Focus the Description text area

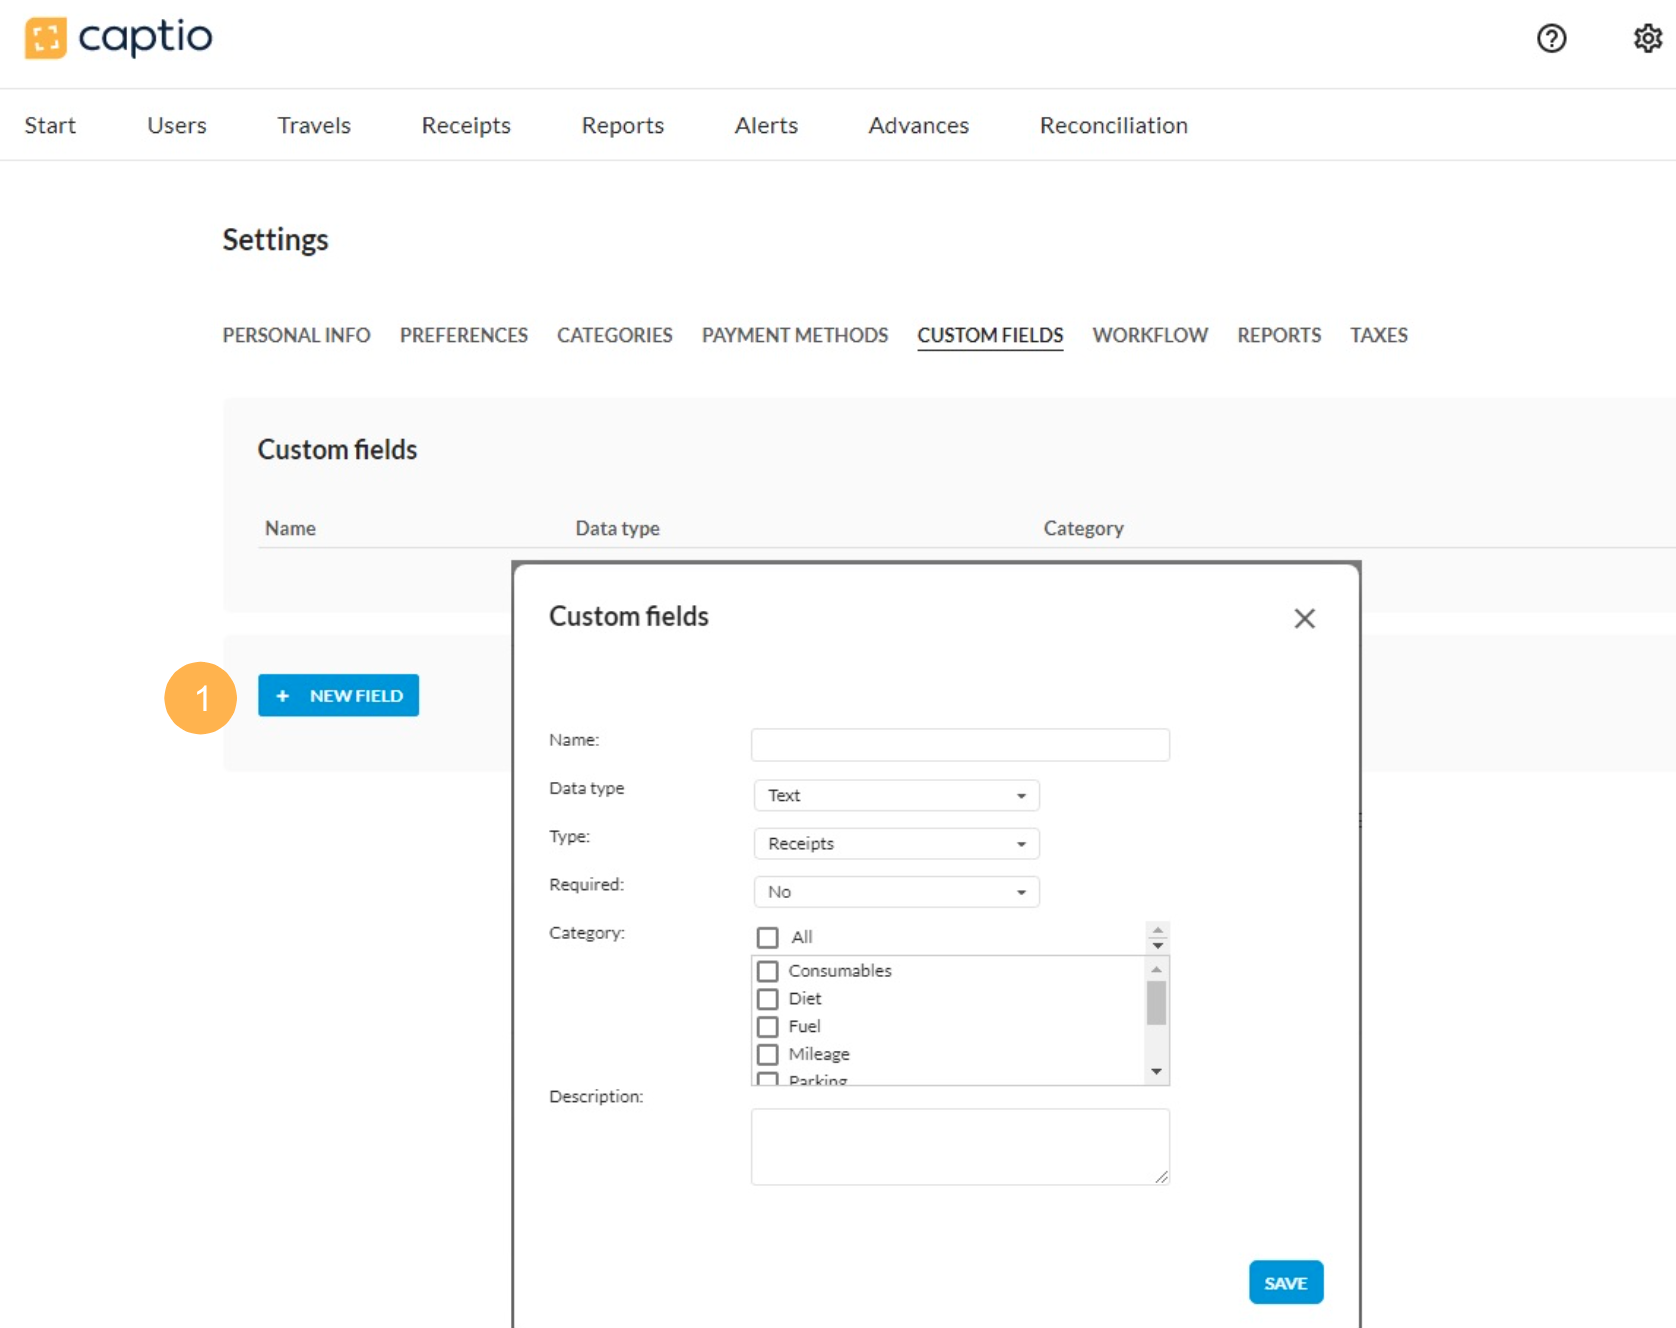[x=960, y=1147]
